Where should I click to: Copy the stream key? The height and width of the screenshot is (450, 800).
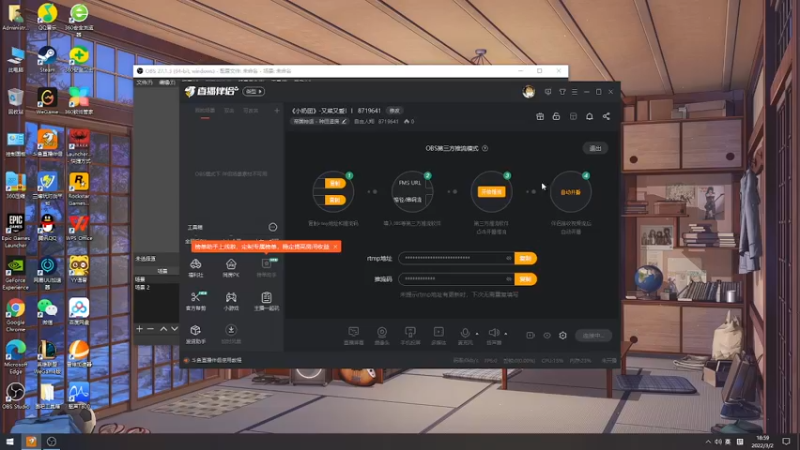pos(526,279)
